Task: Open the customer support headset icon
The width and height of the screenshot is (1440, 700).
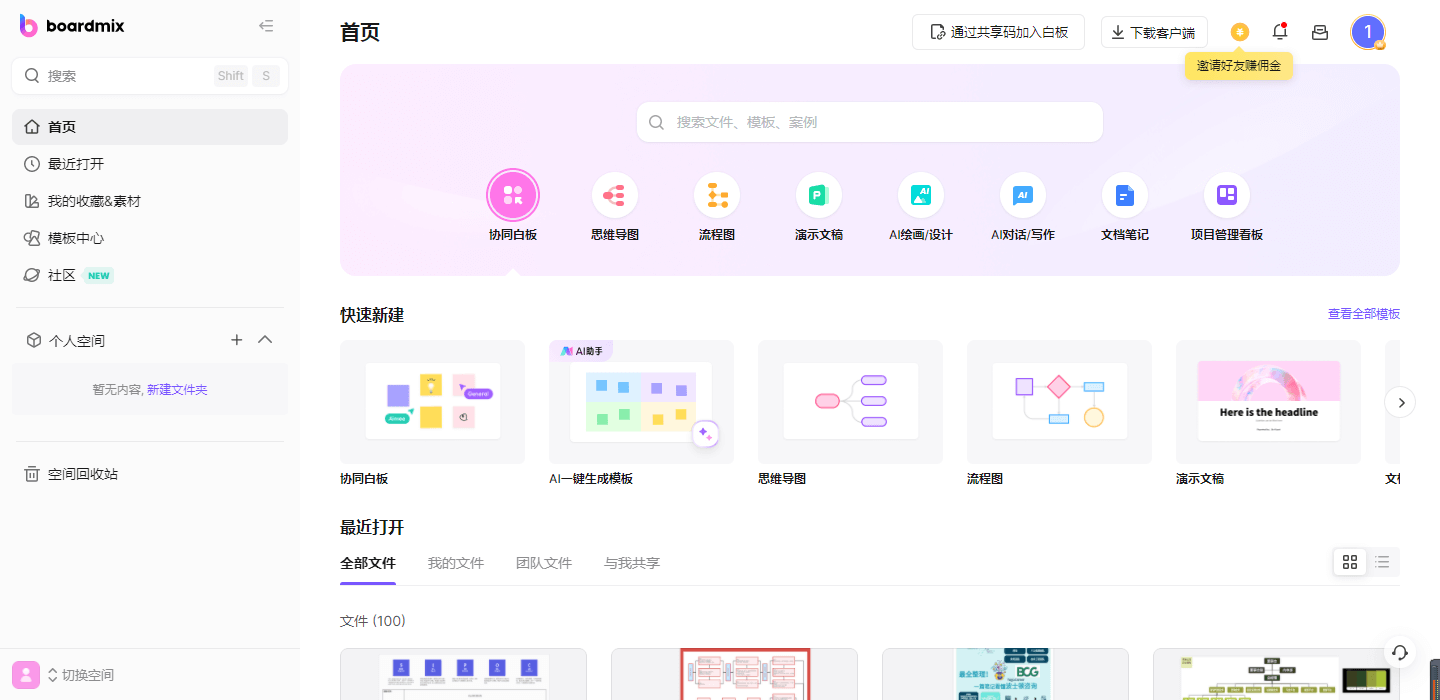Action: 1400,652
